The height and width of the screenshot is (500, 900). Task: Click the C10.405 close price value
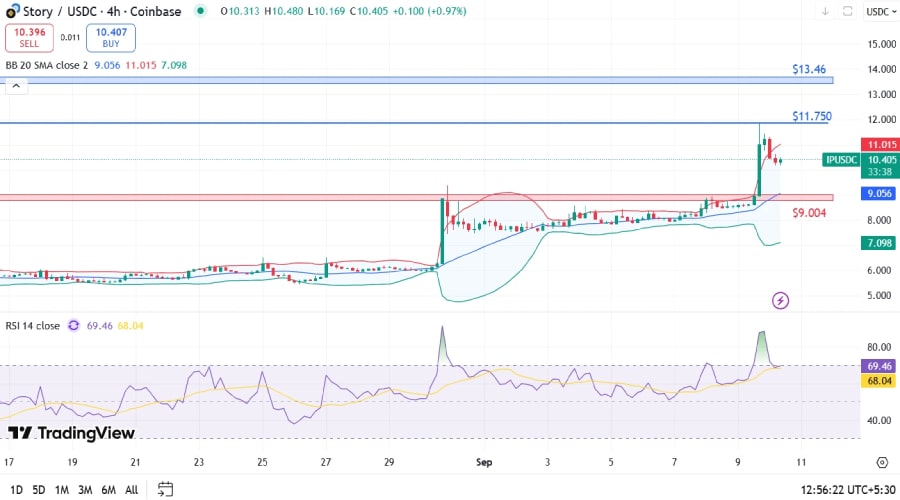pos(369,11)
